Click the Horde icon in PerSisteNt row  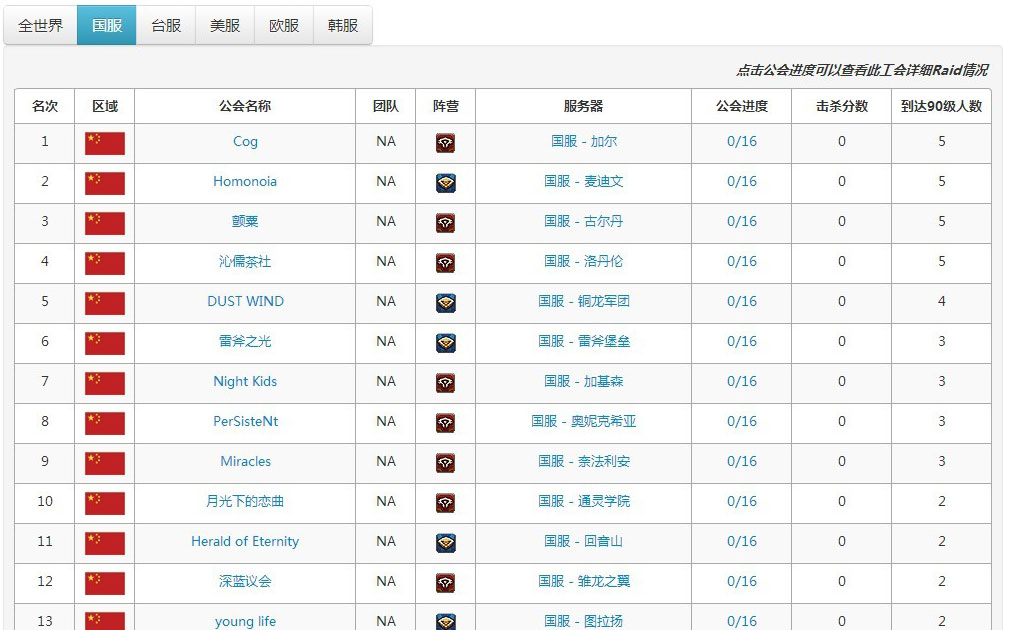tap(445, 423)
